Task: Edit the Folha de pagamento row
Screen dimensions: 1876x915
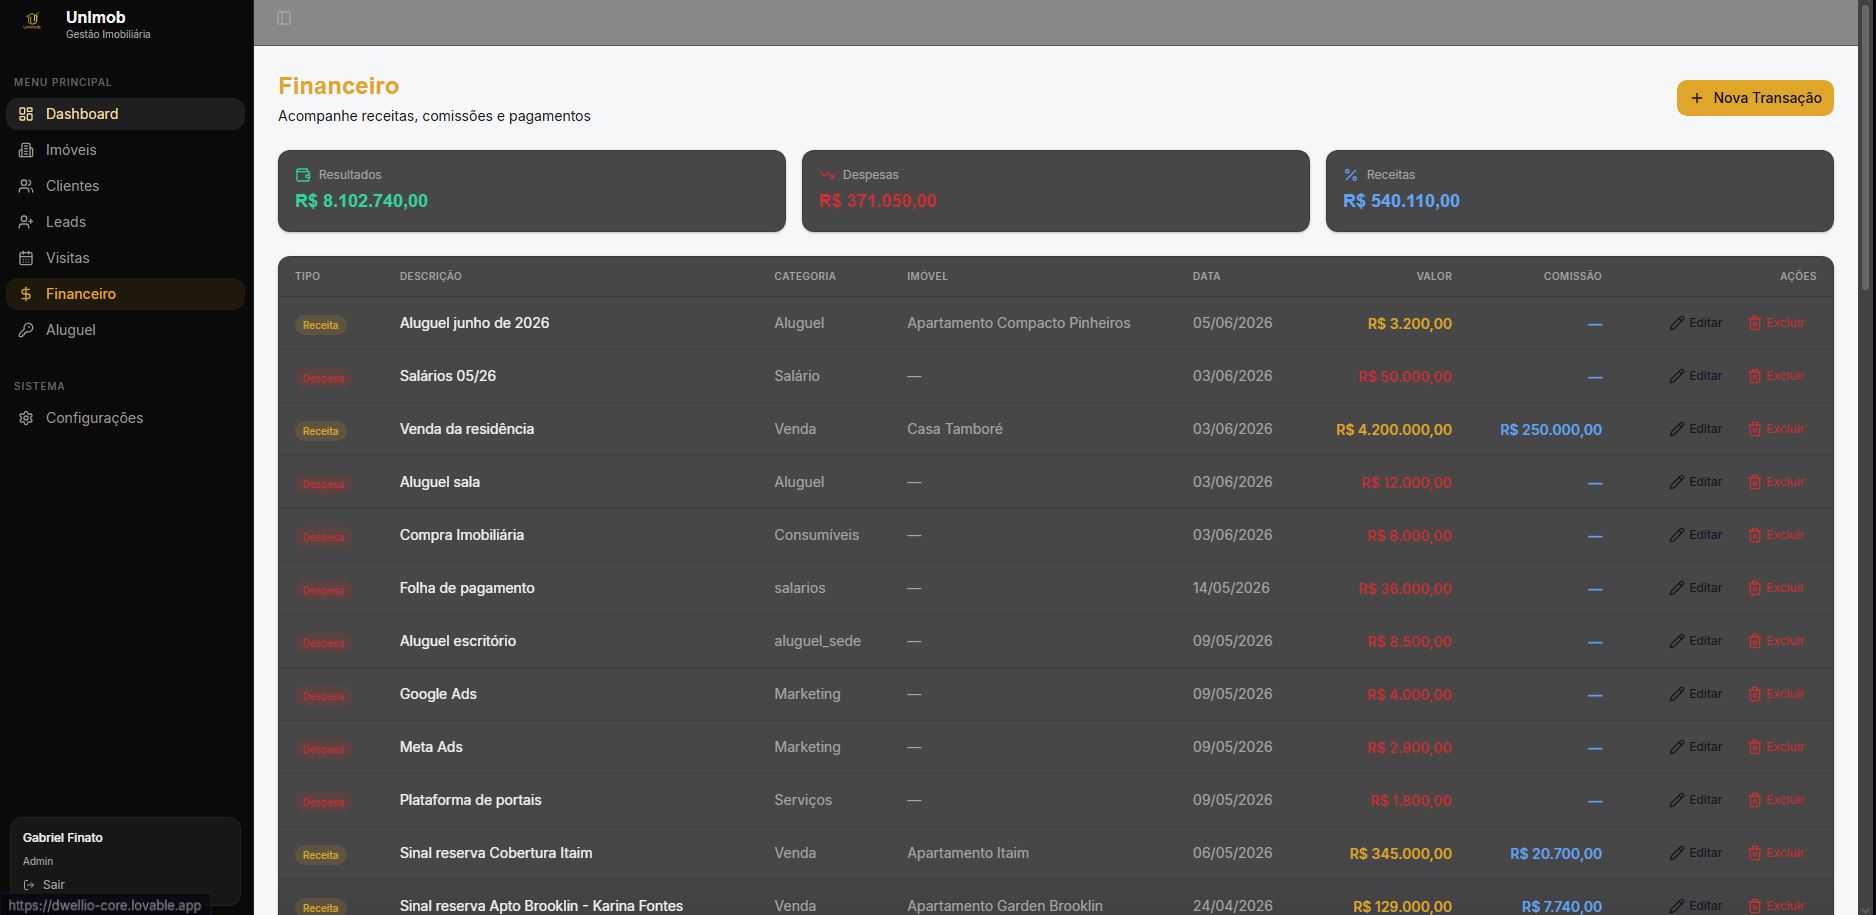Action: point(1696,588)
